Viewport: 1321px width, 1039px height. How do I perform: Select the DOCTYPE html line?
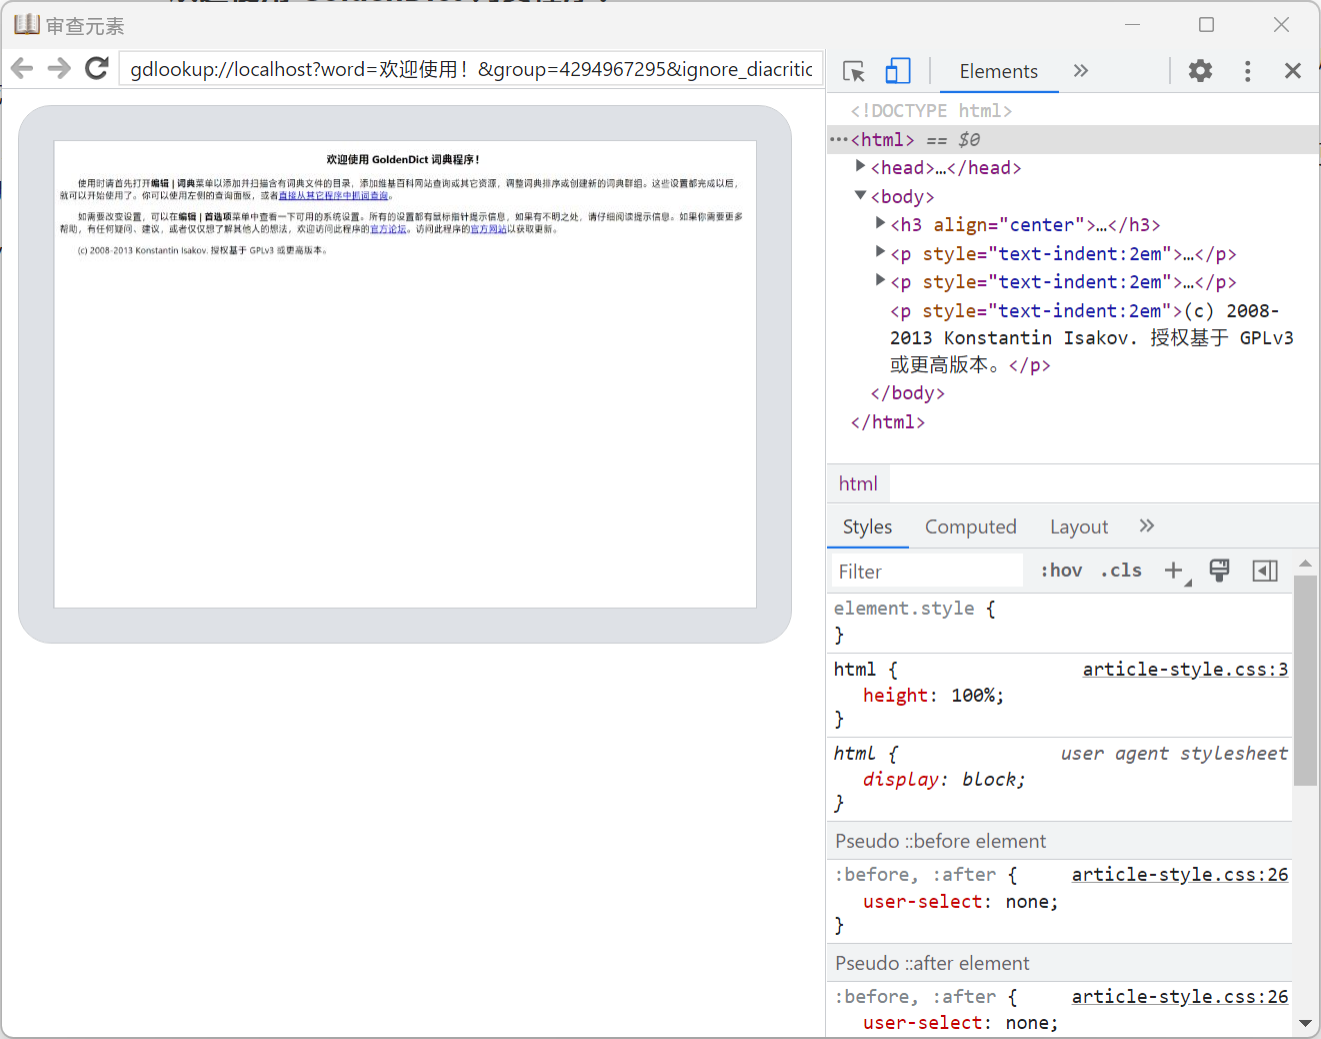(x=931, y=111)
